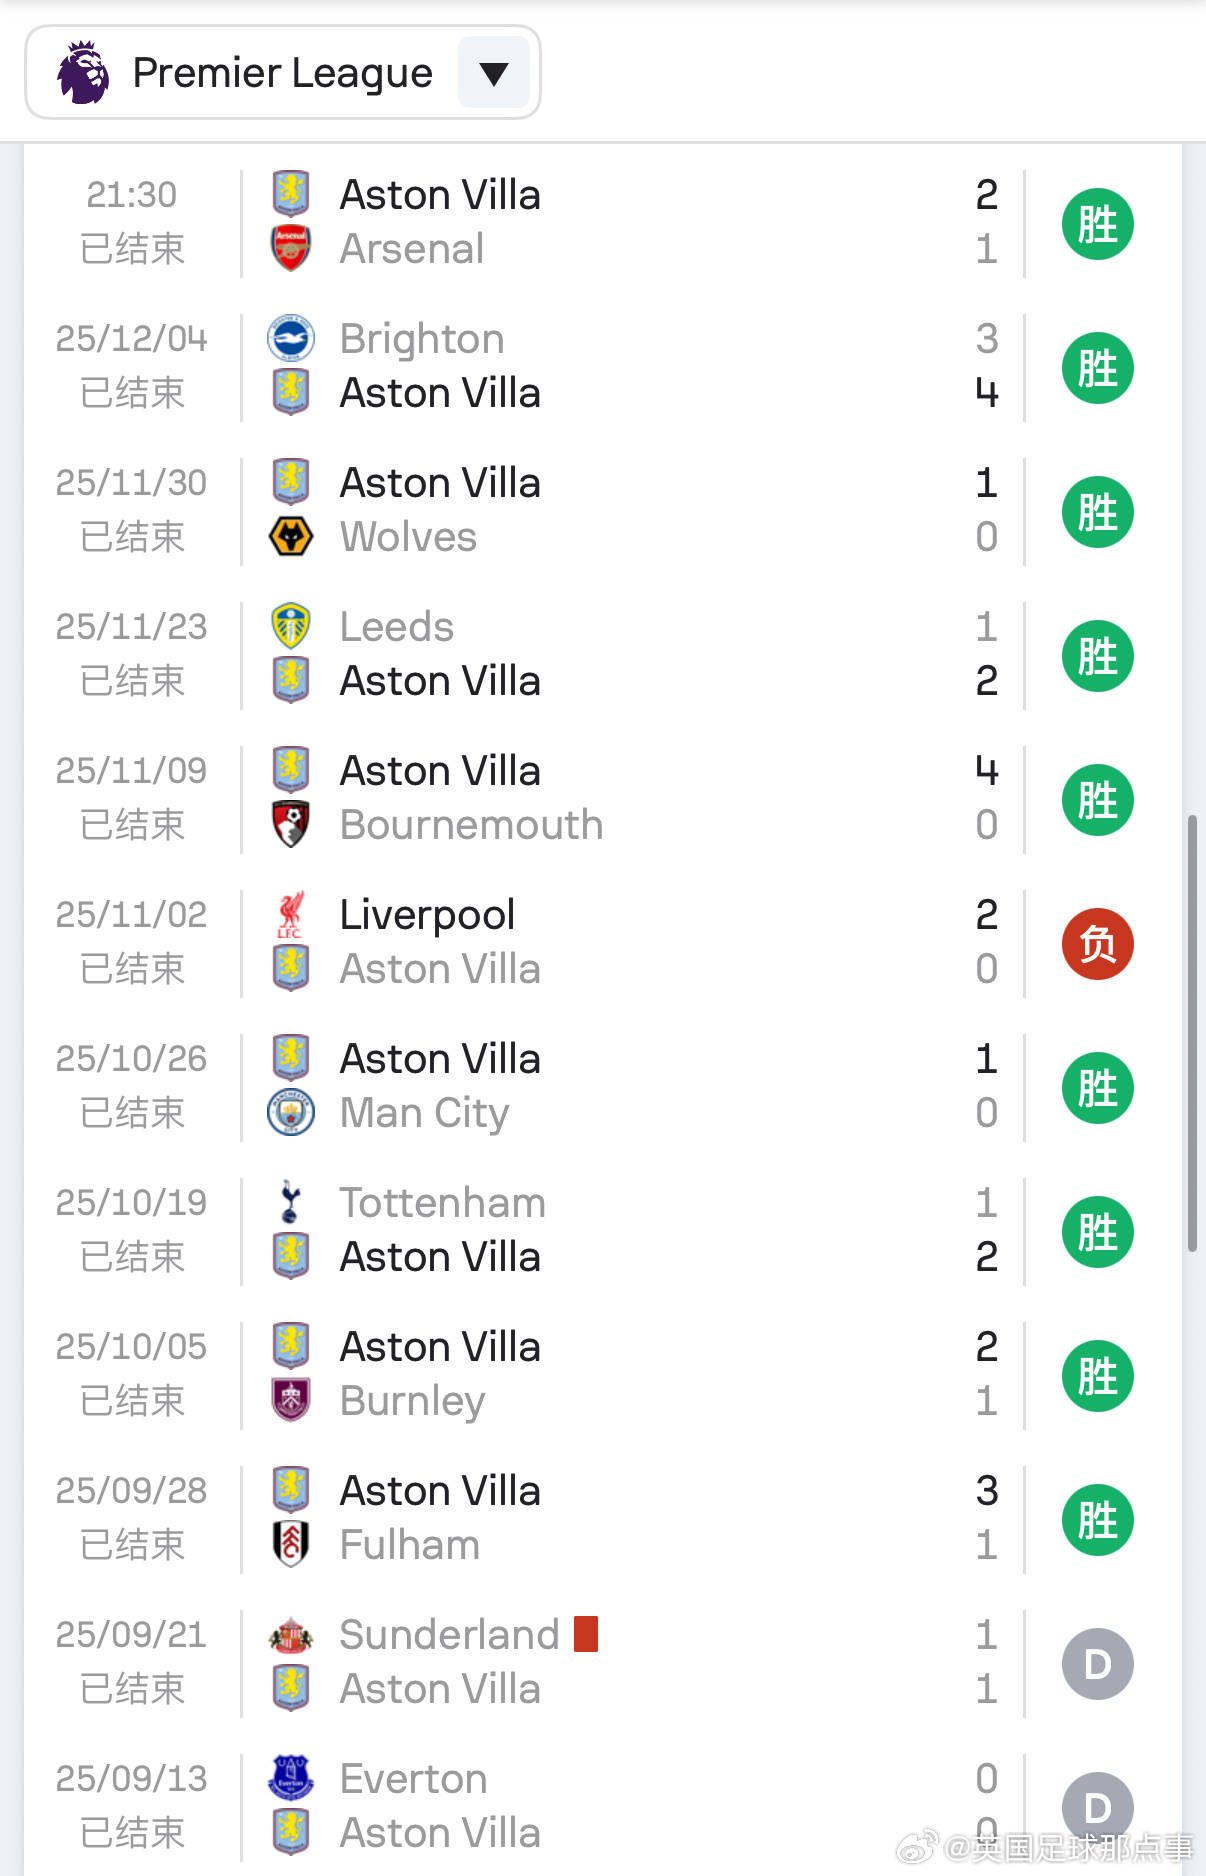Click the Arsenal club crest
Image resolution: width=1206 pixels, height=1876 pixels.
[x=291, y=248]
